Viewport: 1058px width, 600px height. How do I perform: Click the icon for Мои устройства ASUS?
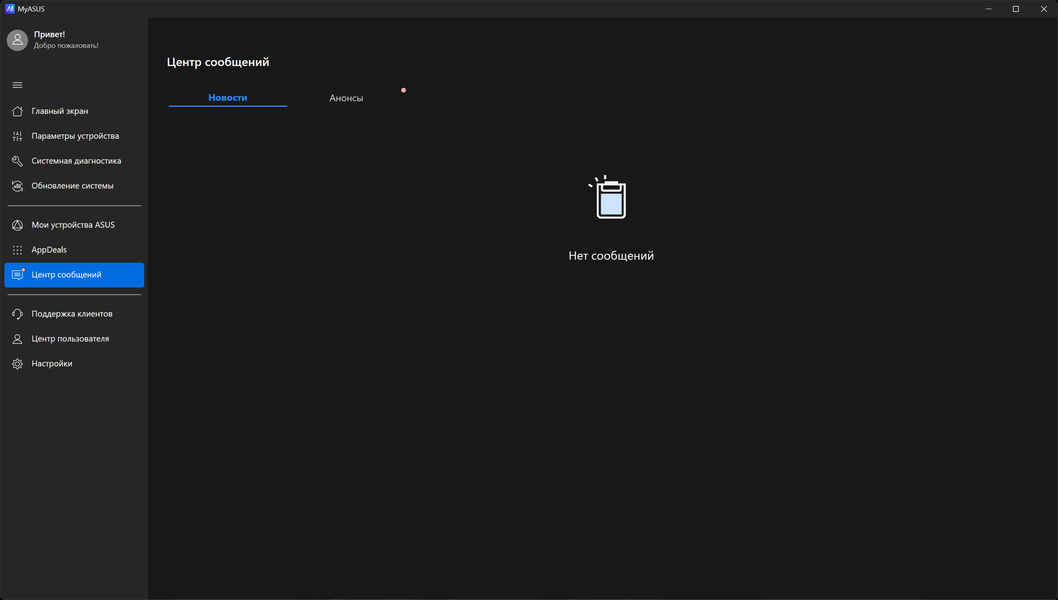(18, 225)
